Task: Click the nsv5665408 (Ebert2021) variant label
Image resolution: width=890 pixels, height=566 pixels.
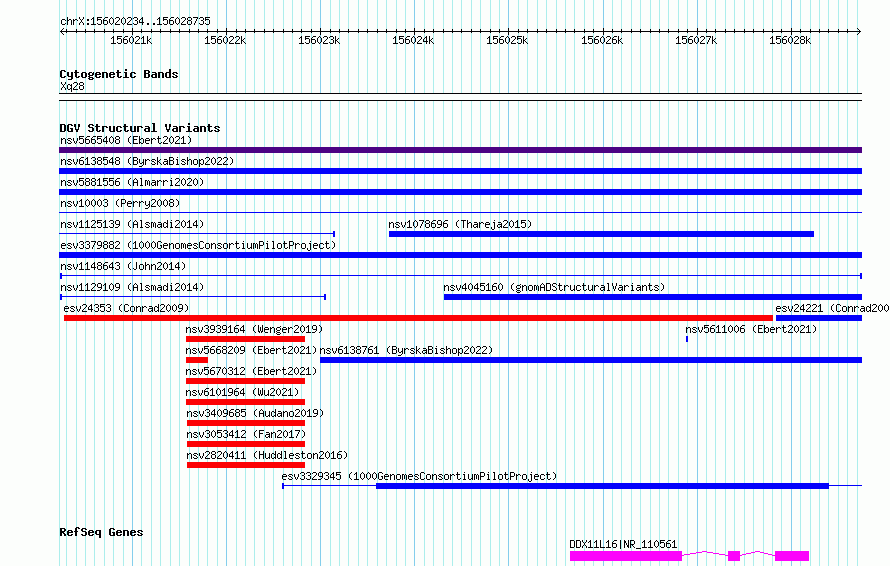Action: point(126,140)
